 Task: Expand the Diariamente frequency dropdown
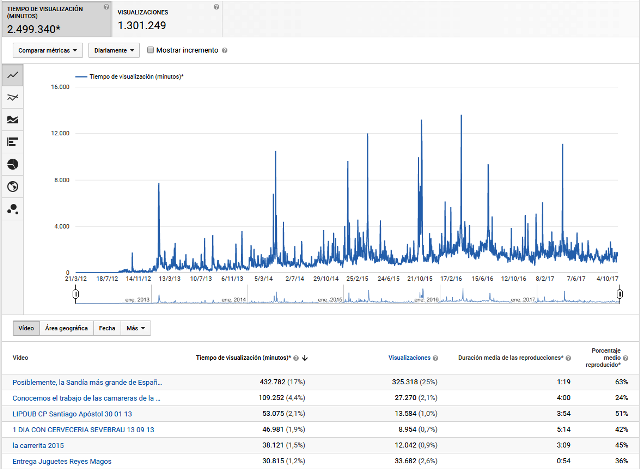tap(113, 49)
